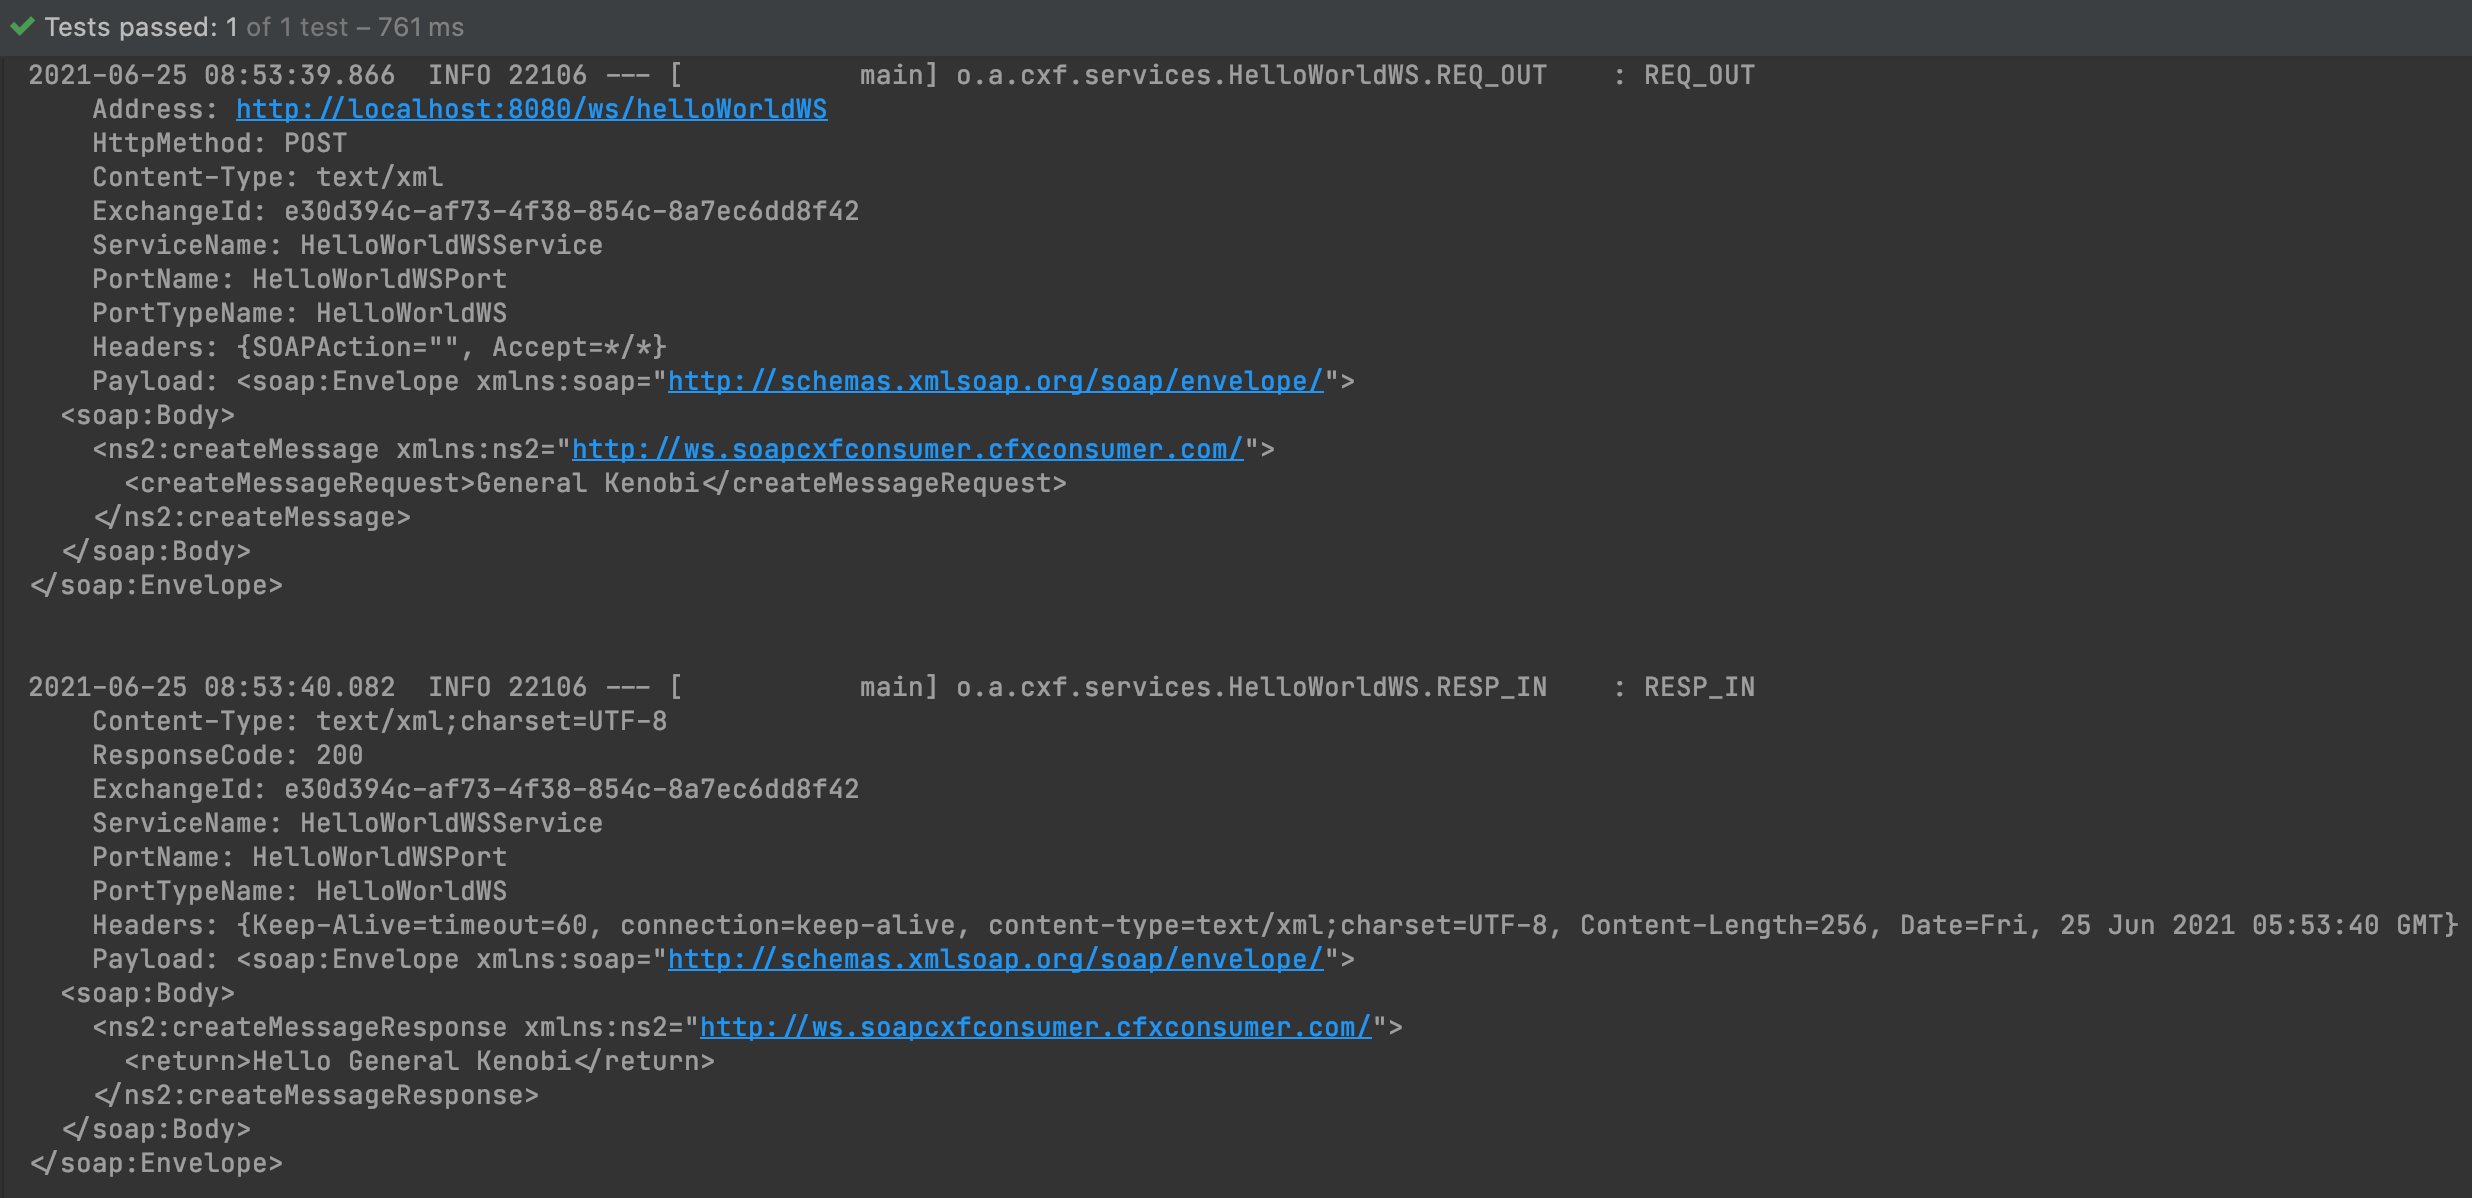Image resolution: width=2472 pixels, height=1198 pixels.
Task: Select the Headers line containing SOAPAction
Action: (x=379, y=347)
